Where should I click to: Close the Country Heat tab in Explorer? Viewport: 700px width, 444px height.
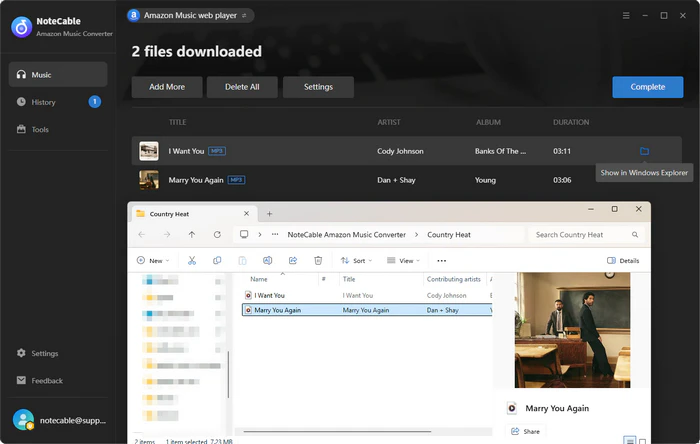coord(246,214)
